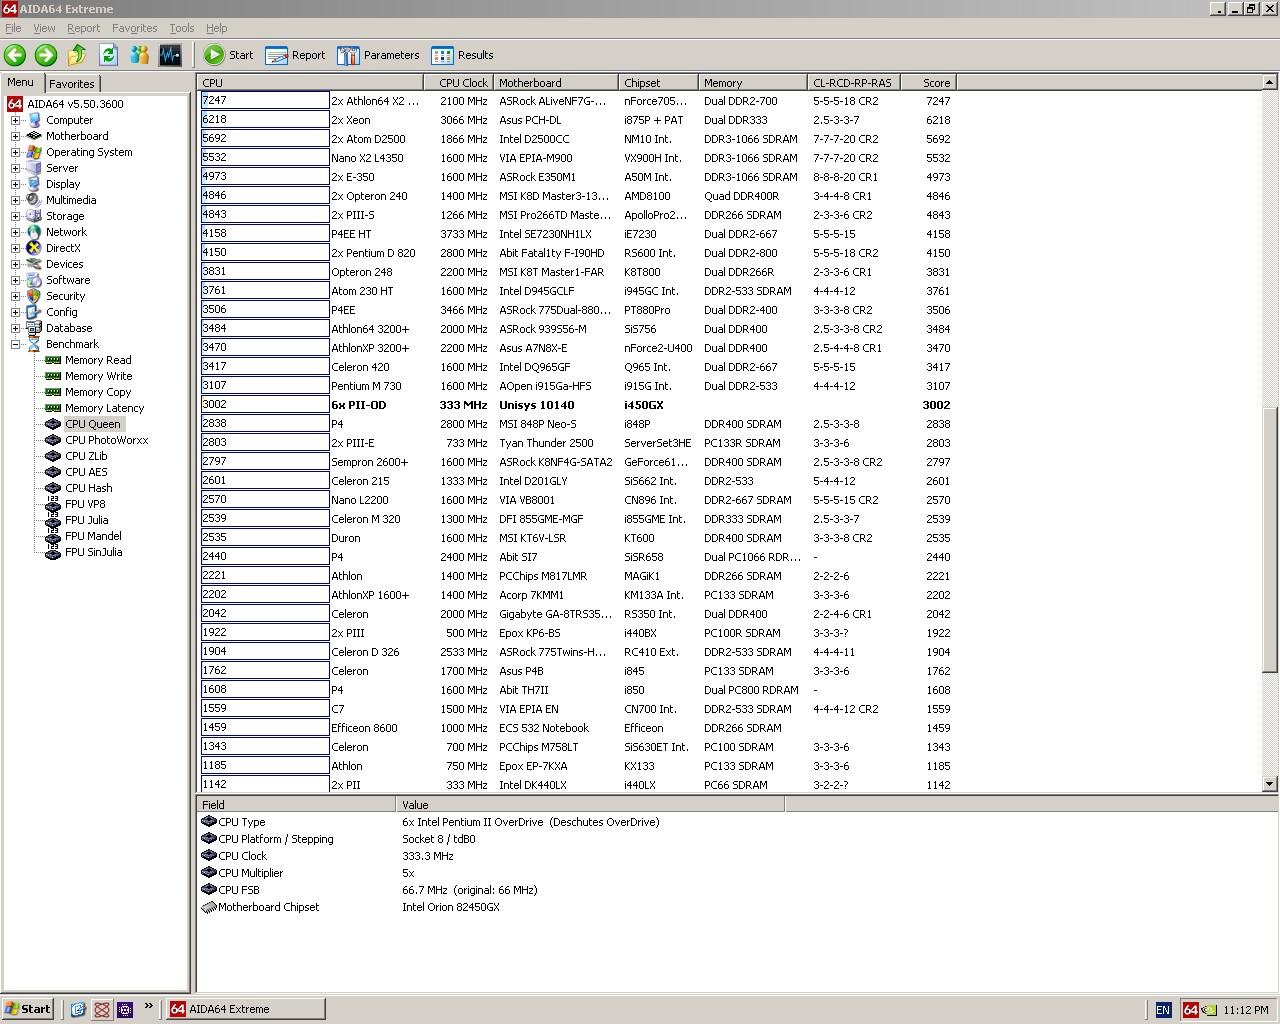Click the Refresh toolbar icon
The height and width of the screenshot is (1024, 1280).
coord(108,55)
